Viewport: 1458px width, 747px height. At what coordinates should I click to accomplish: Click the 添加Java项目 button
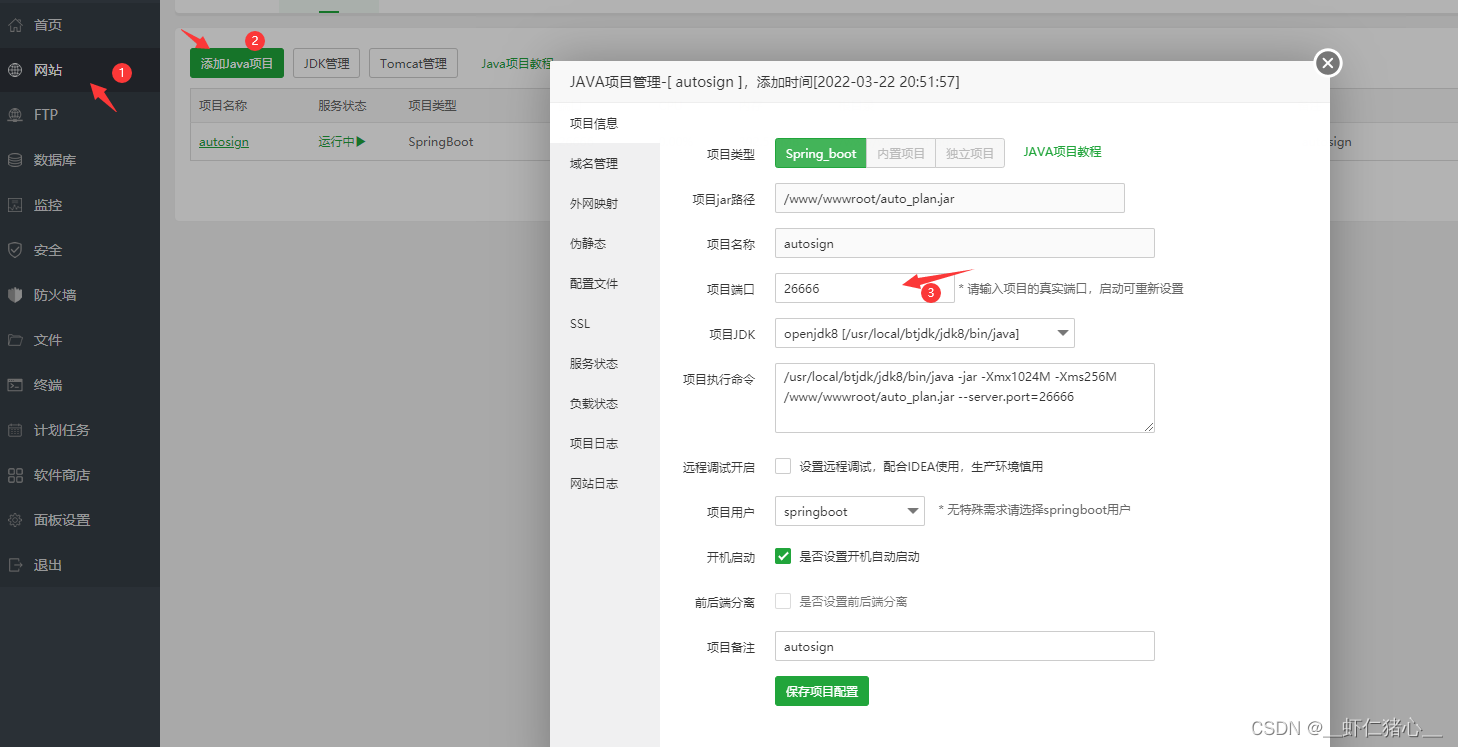(x=237, y=63)
